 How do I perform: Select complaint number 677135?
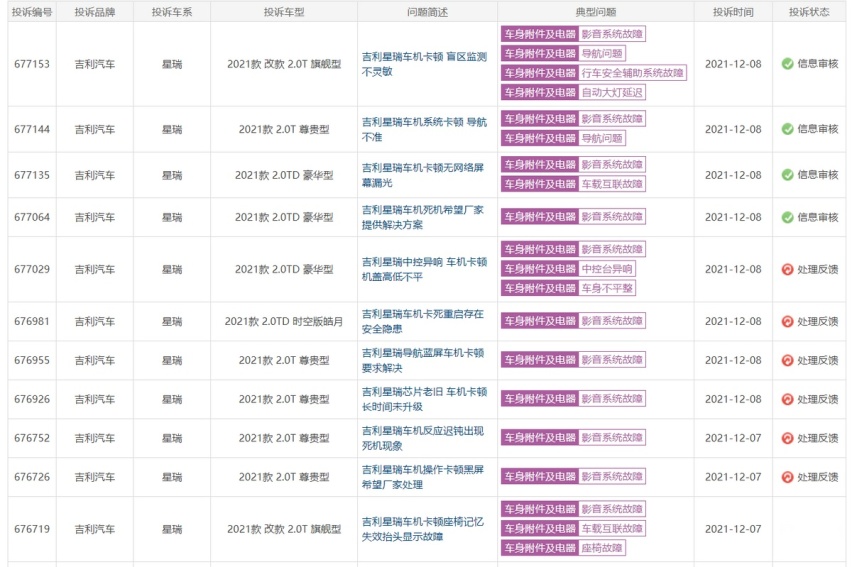click(32, 175)
